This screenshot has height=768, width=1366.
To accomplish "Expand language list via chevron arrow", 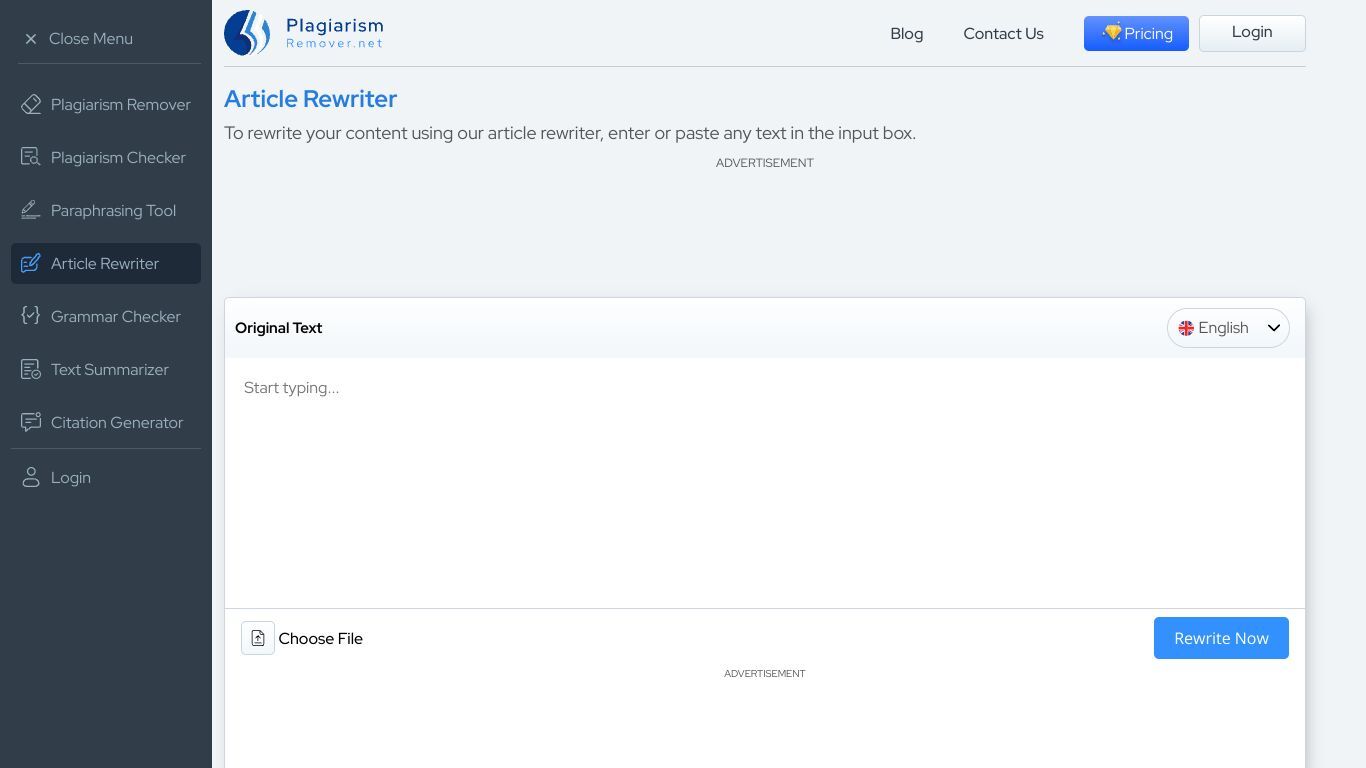I will [x=1274, y=328].
